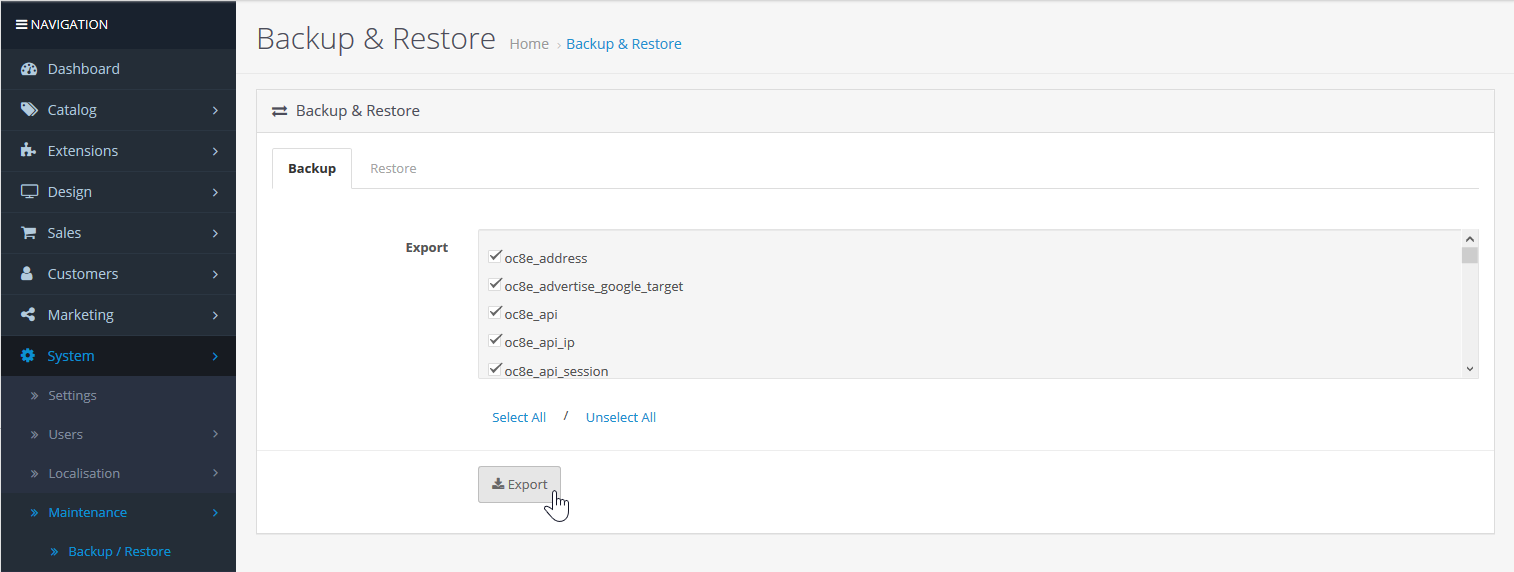Uncheck the oc8e_address table checkbox
This screenshot has width=1514, height=572.
pos(495,257)
